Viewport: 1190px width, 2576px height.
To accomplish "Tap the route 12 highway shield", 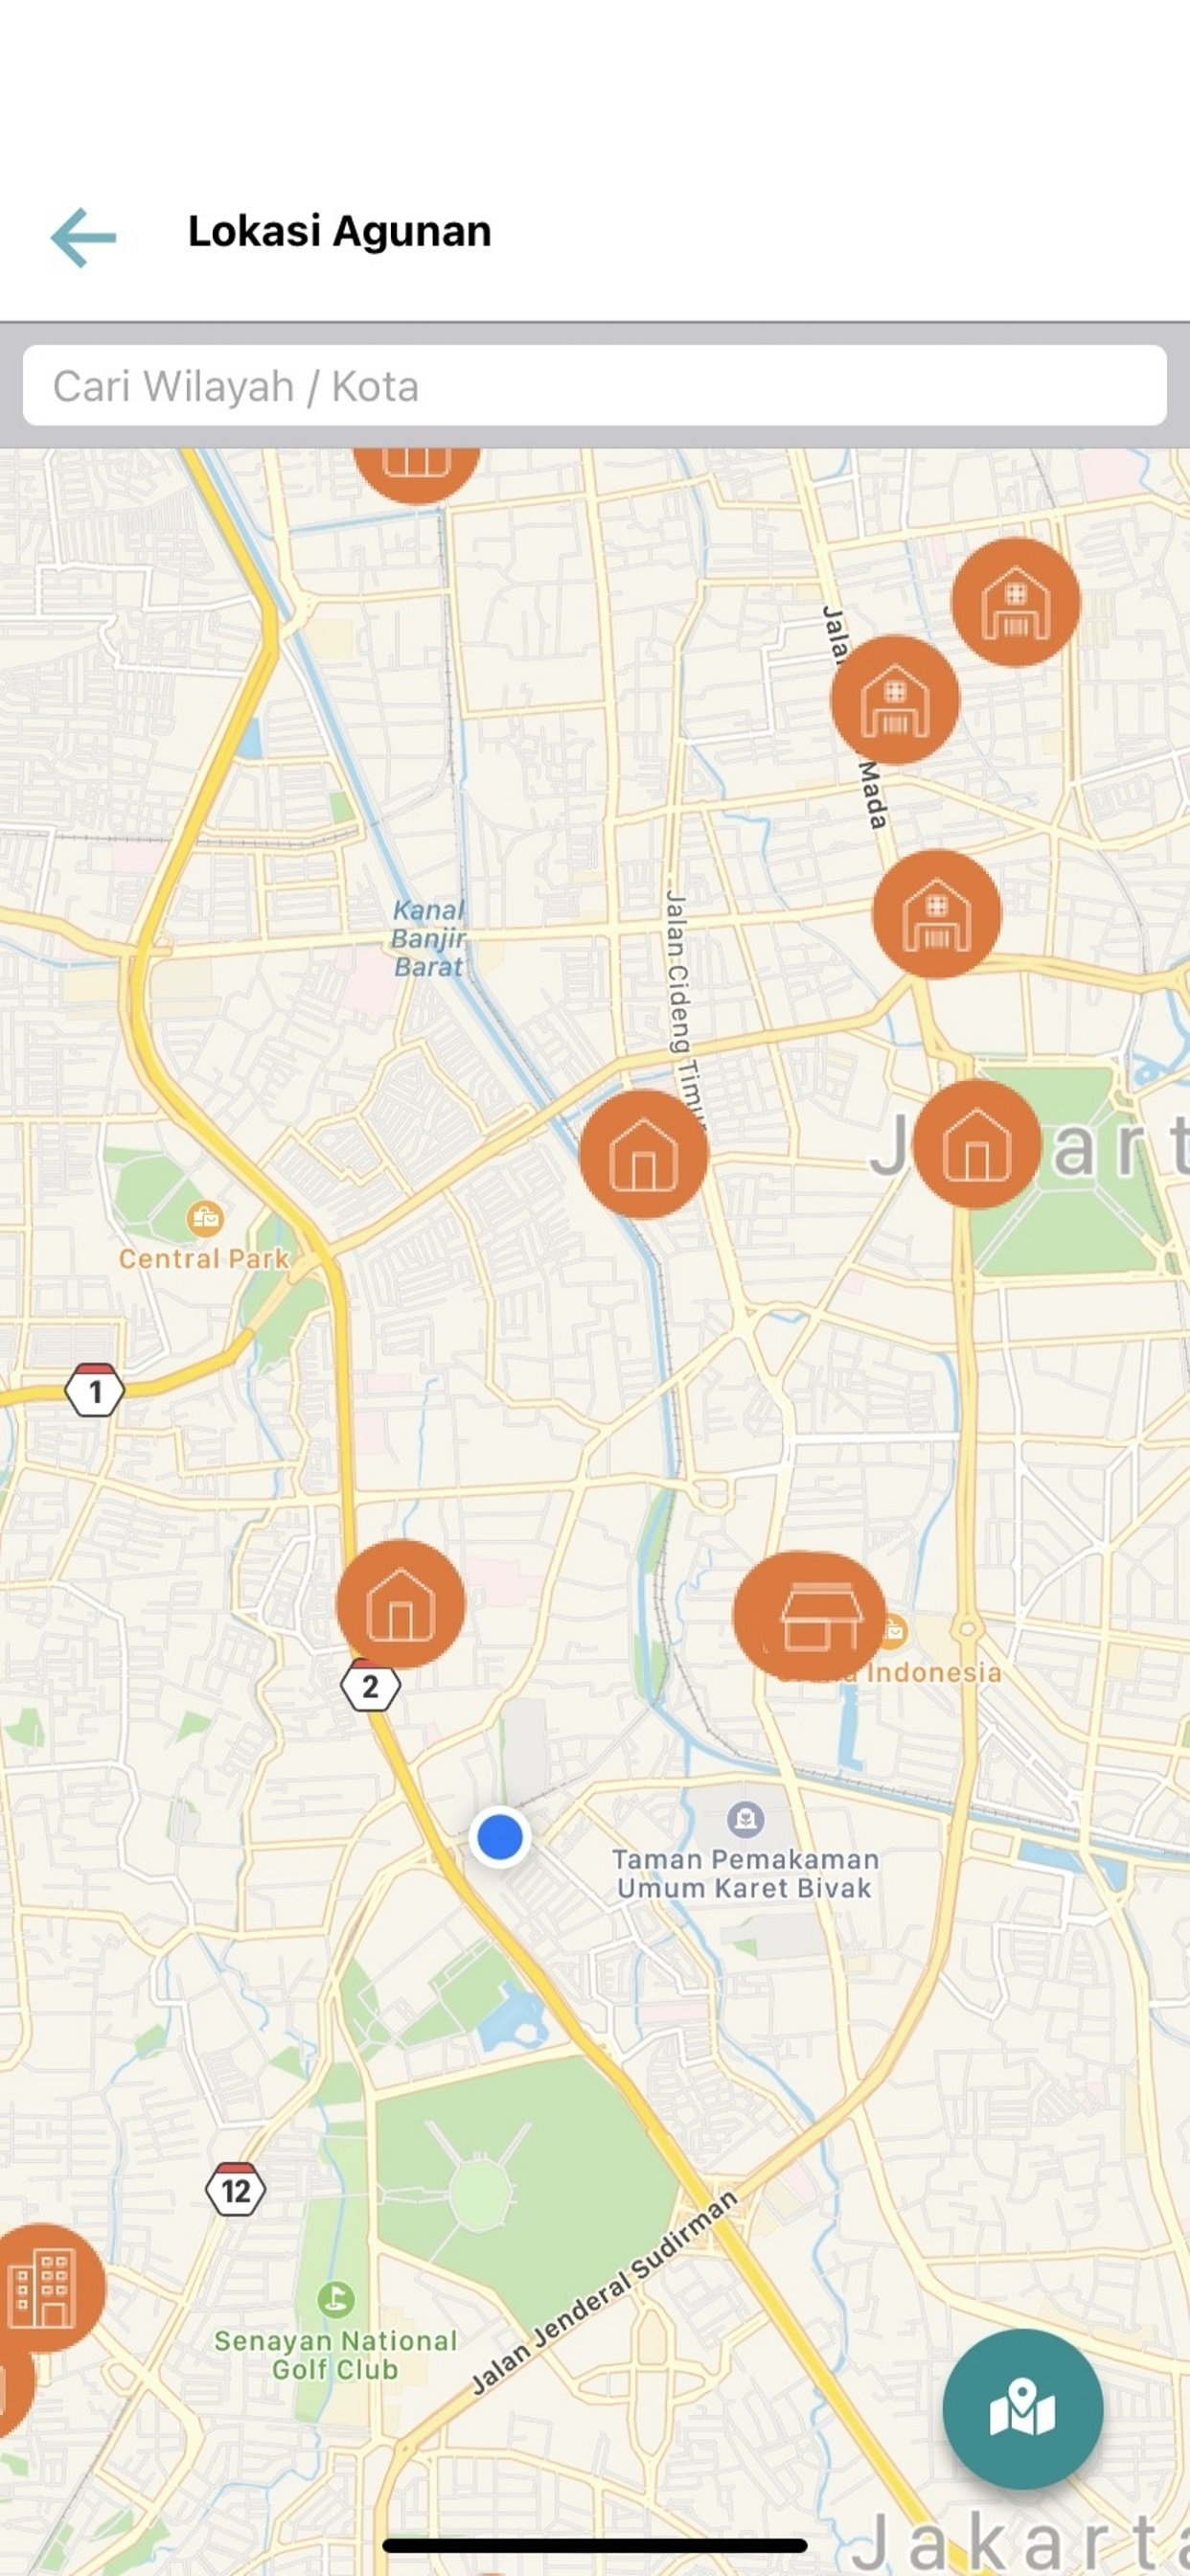I will coord(236,2190).
